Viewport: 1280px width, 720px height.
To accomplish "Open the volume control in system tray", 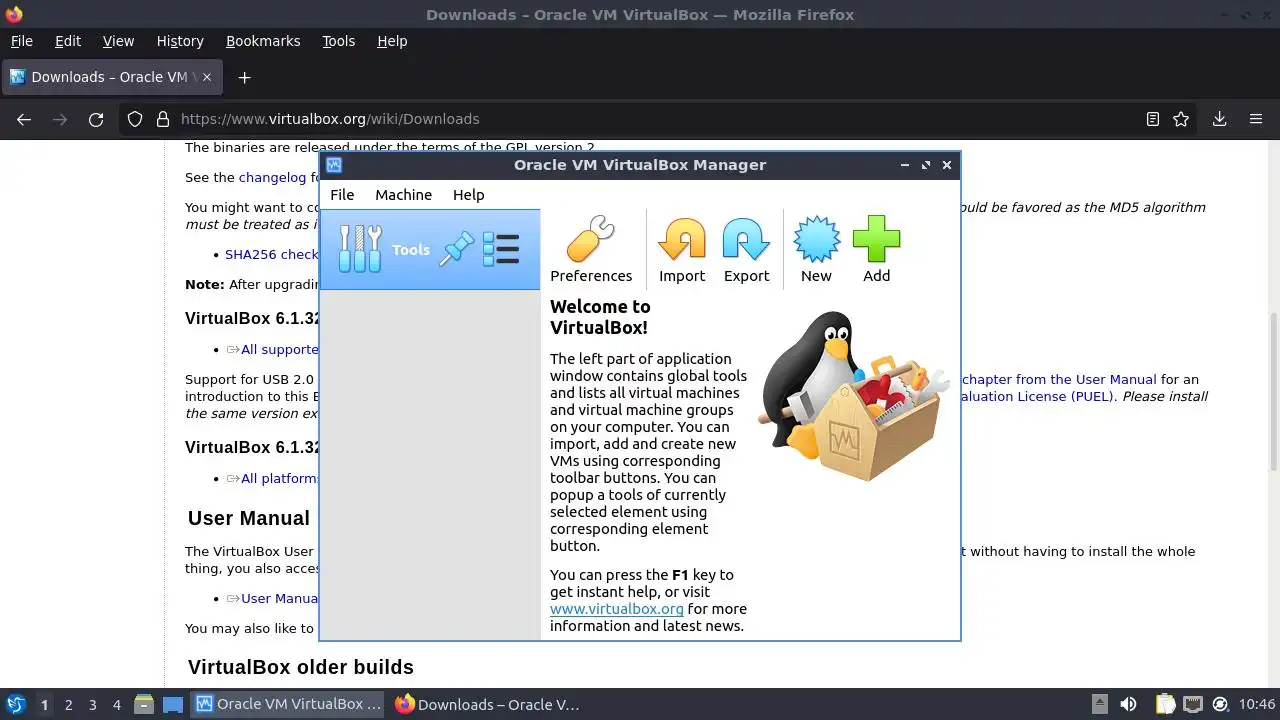I will [1128, 704].
